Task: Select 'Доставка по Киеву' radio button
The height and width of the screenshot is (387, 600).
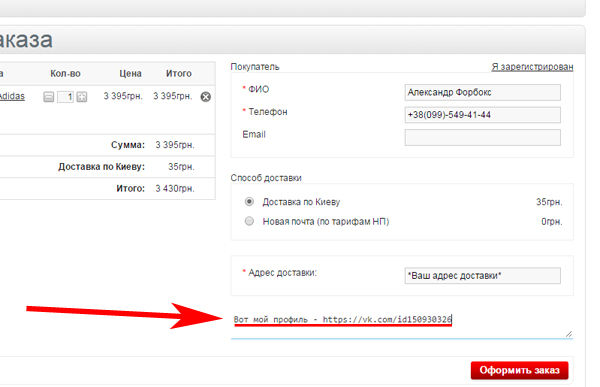Action: pyautogui.click(x=249, y=201)
